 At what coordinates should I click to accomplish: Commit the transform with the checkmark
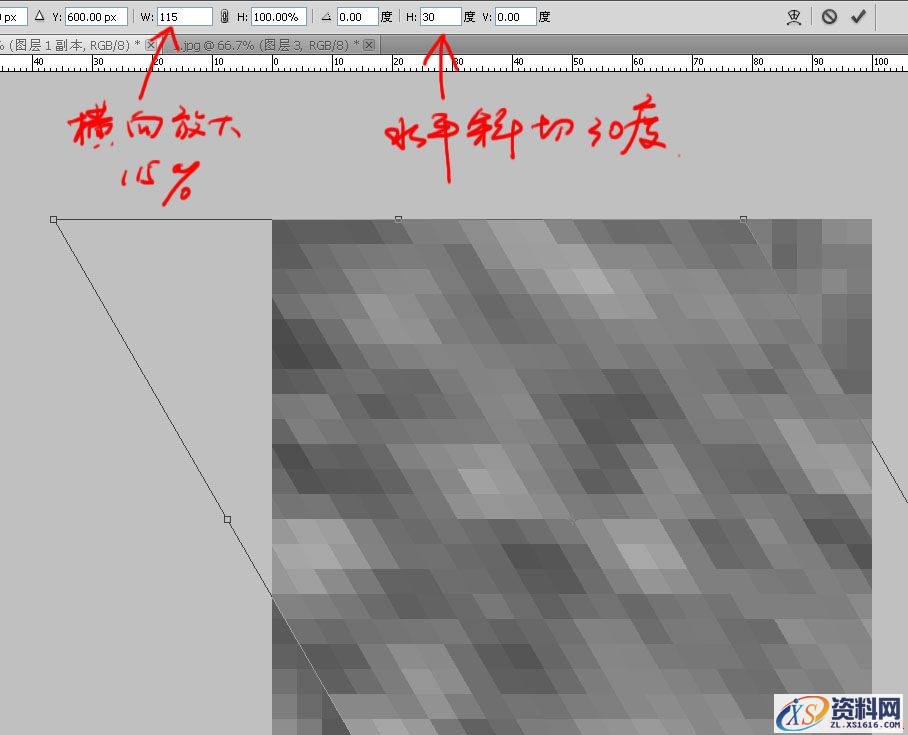click(857, 17)
